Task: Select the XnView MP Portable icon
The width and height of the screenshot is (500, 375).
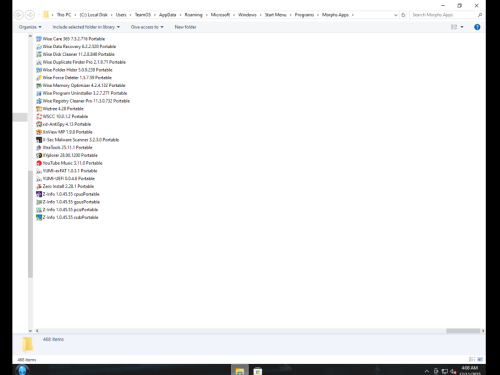Action: point(39,132)
